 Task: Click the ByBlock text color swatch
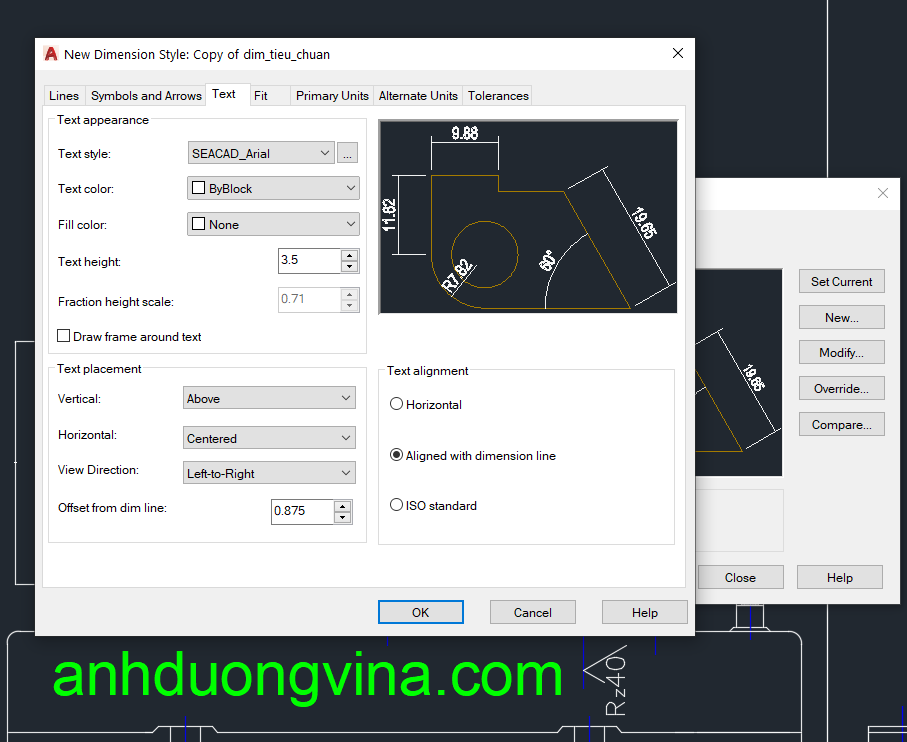click(x=198, y=188)
